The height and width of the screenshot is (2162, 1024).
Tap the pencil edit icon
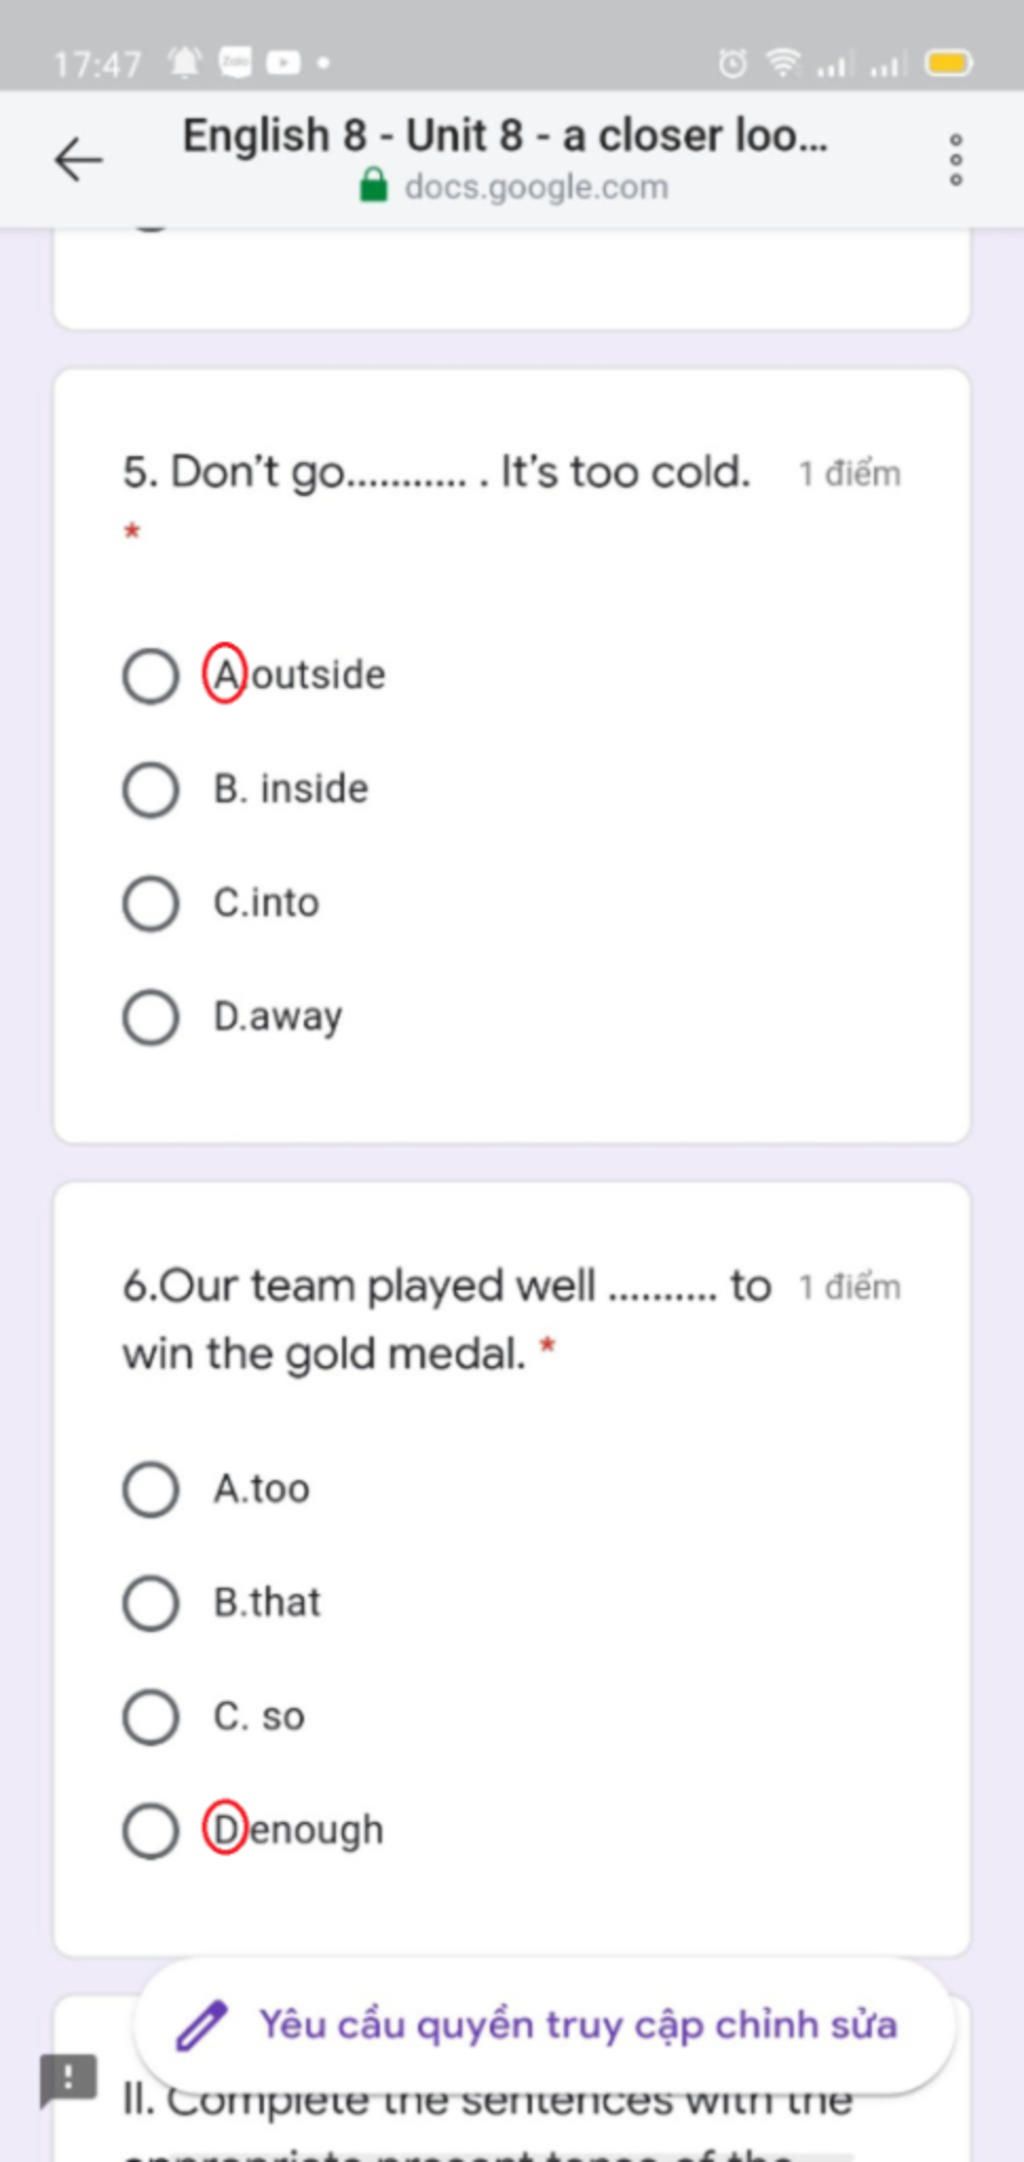click(201, 2025)
